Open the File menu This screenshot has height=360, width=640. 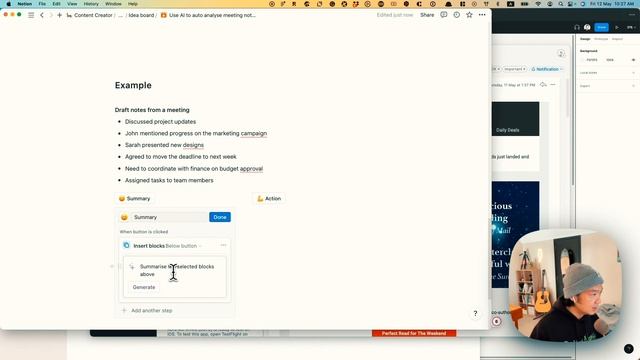(42, 4)
